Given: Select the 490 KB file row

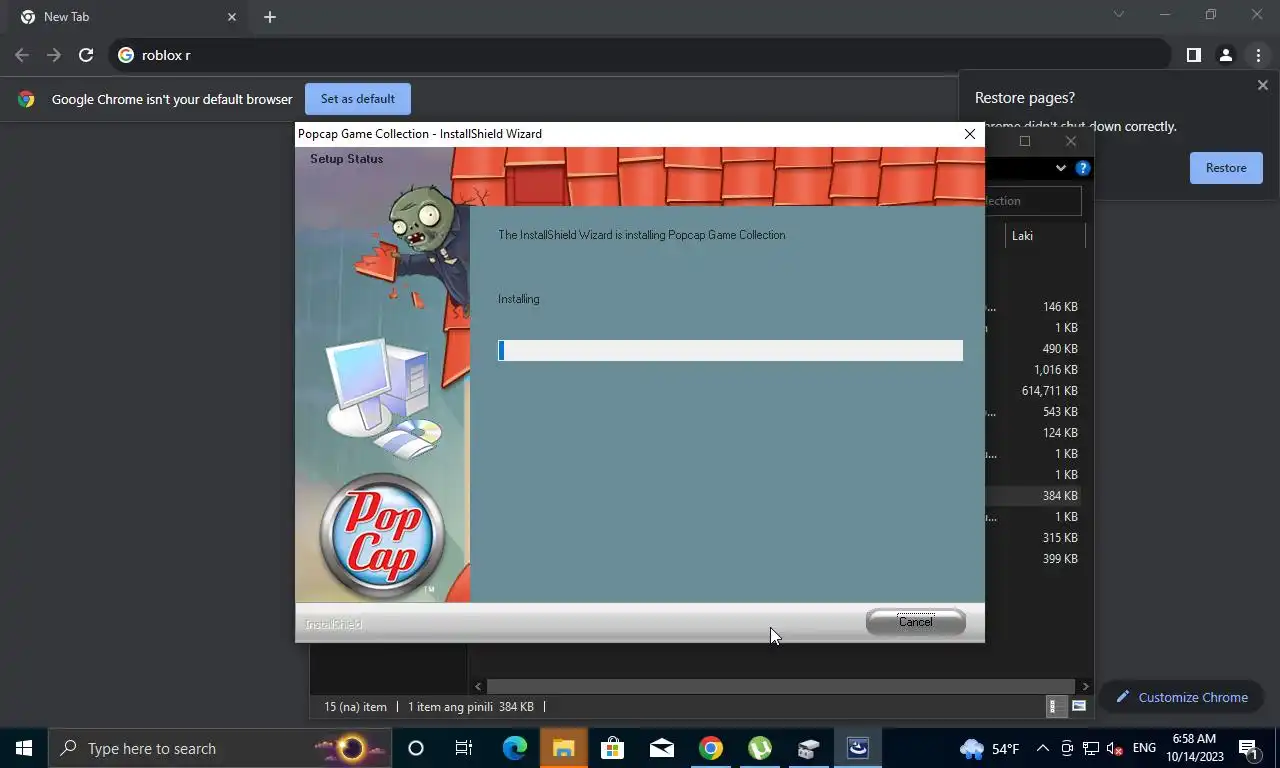Looking at the screenshot, I should [x=1034, y=349].
